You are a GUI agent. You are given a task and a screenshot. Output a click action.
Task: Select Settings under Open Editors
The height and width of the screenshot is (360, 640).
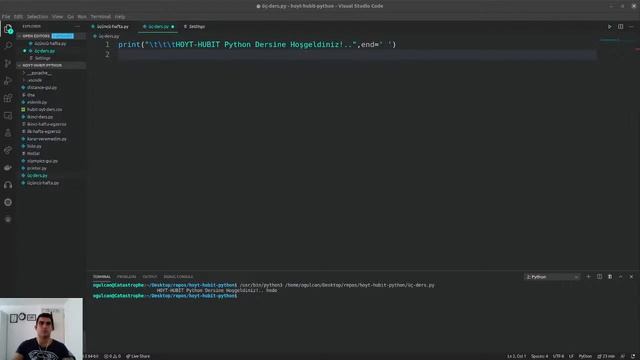point(42,58)
